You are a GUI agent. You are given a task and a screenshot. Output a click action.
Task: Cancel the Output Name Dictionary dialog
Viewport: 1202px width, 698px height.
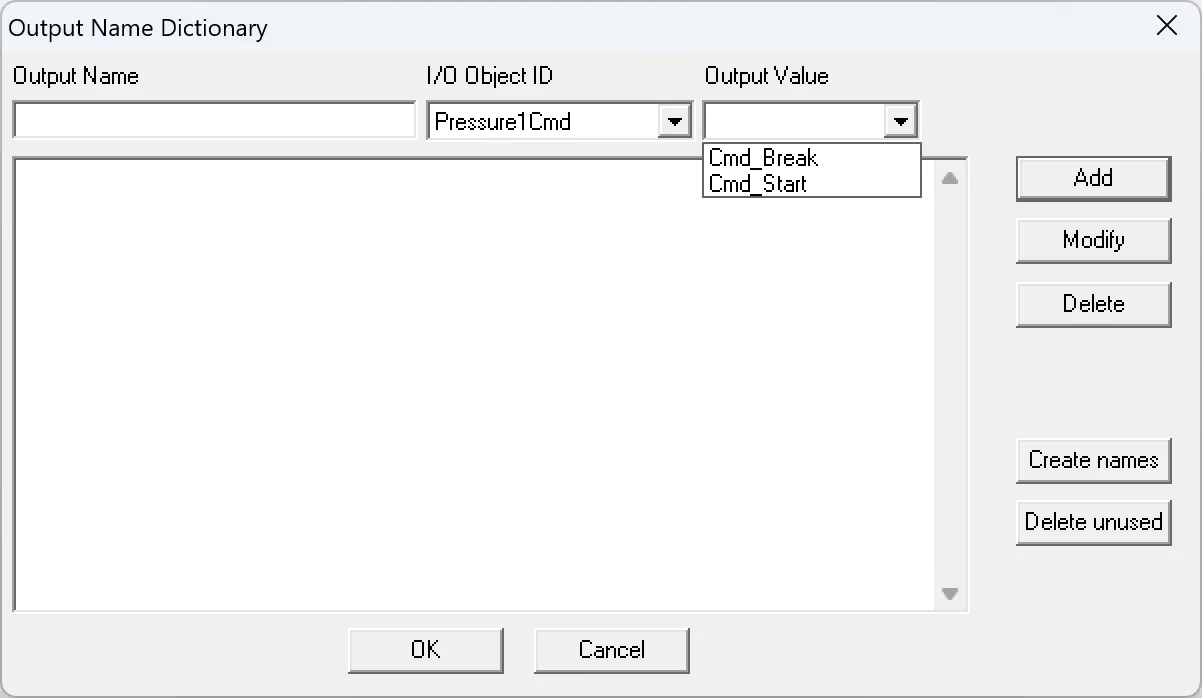coord(611,650)
